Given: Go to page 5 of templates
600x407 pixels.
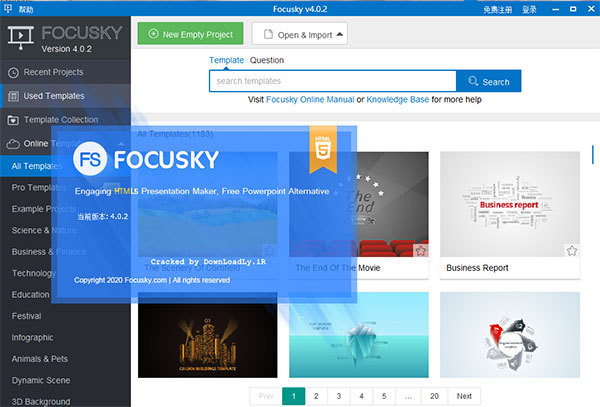Looking at the screenshot, I should (384, 396).
